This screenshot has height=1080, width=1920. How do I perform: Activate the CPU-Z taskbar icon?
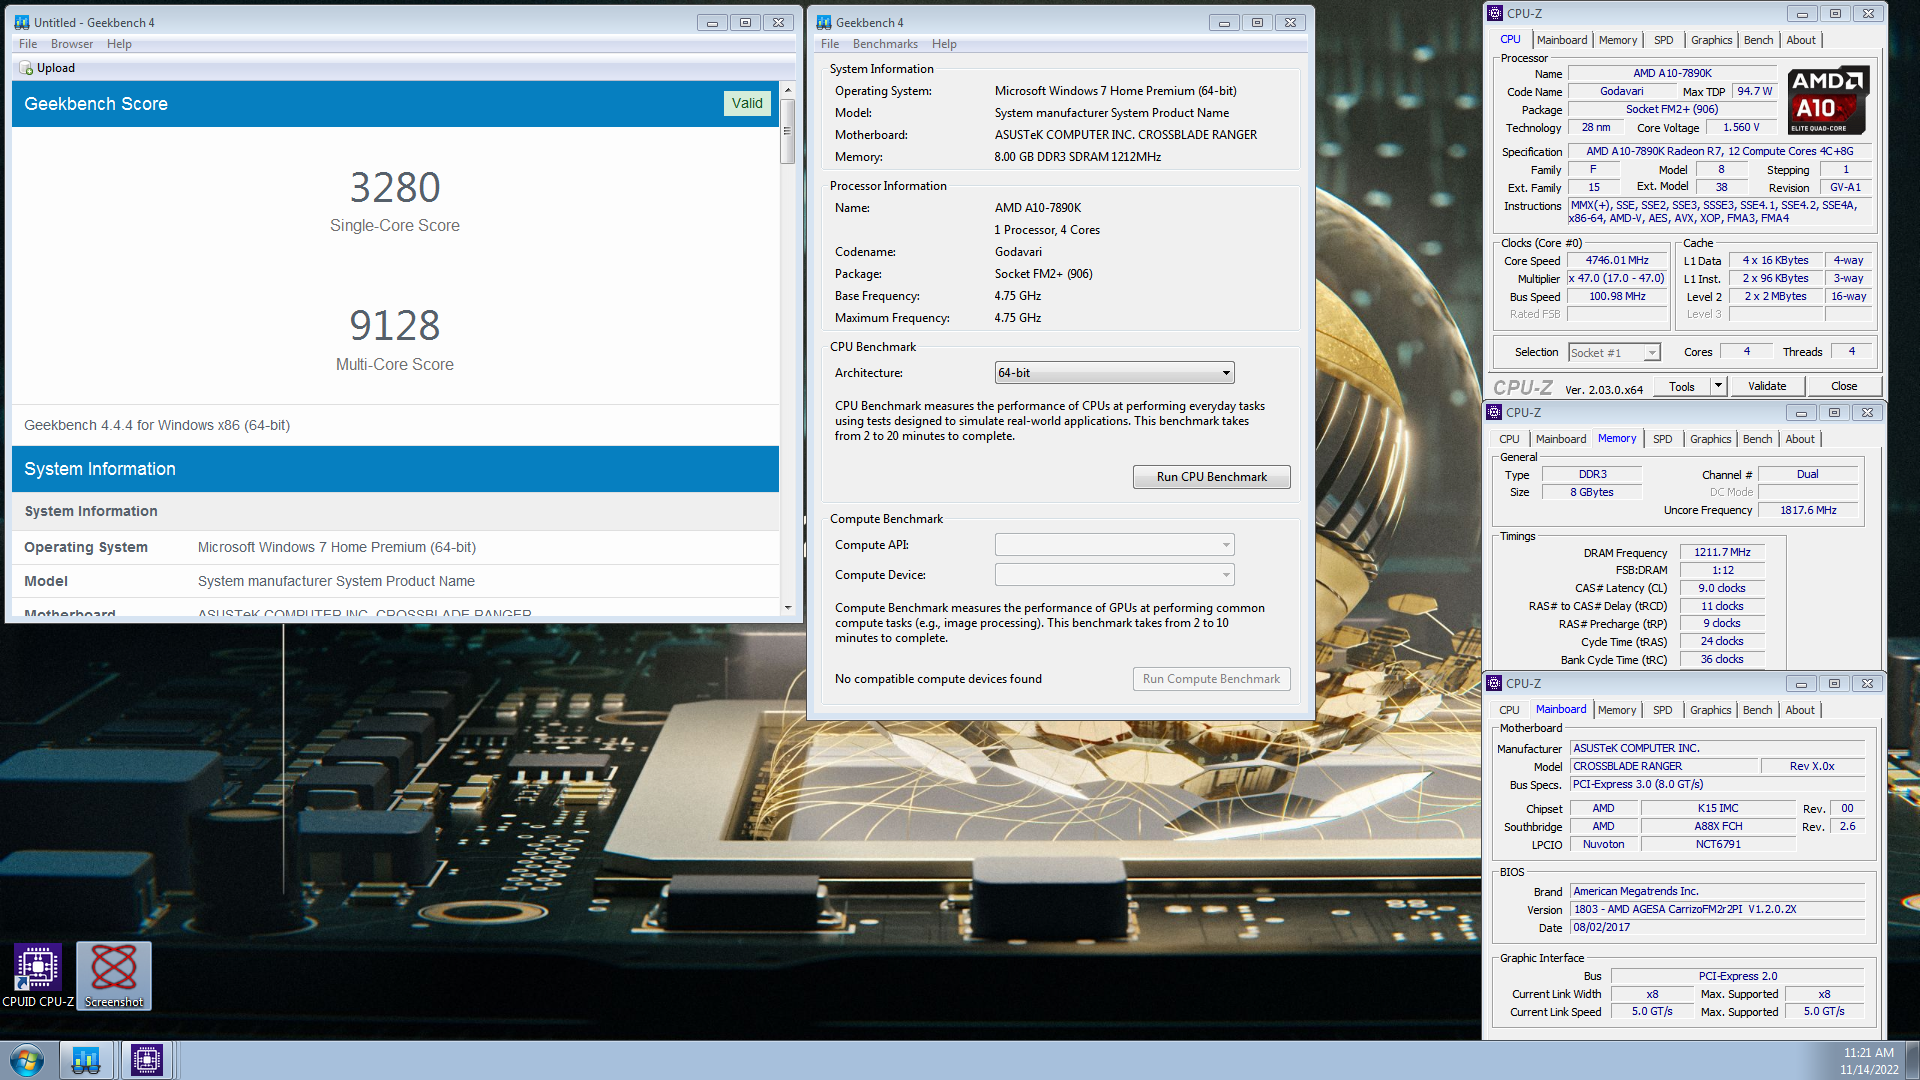pyautogui.click(x=147, y=1060)
